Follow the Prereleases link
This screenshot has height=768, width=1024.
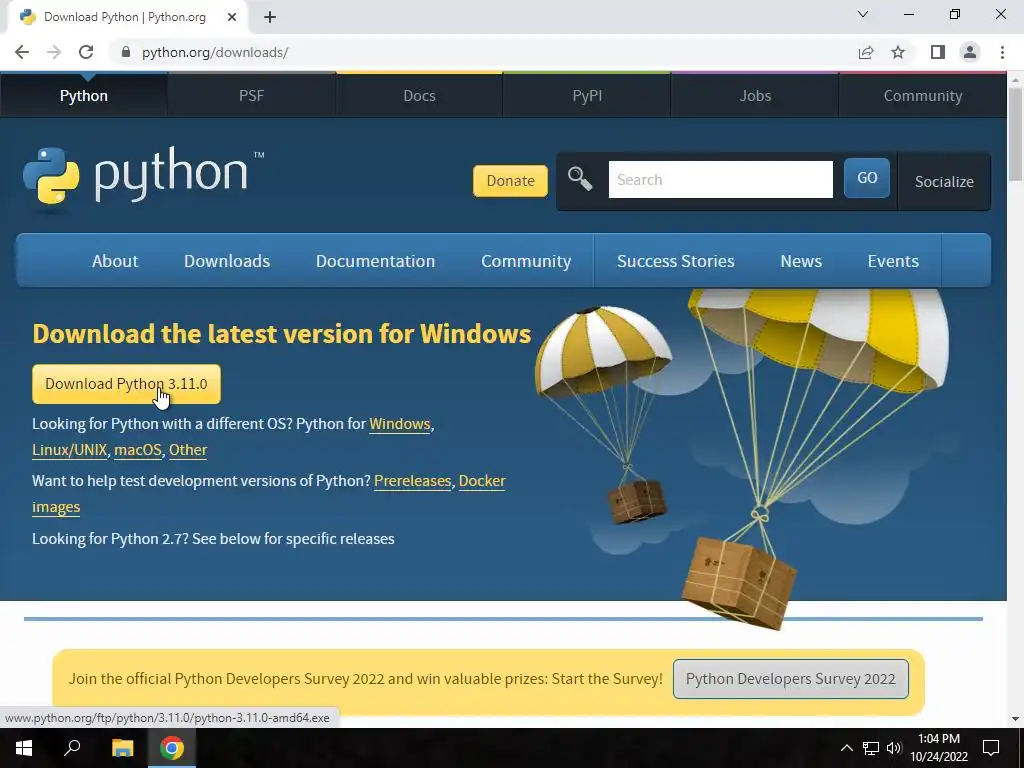tap(413, 481)
